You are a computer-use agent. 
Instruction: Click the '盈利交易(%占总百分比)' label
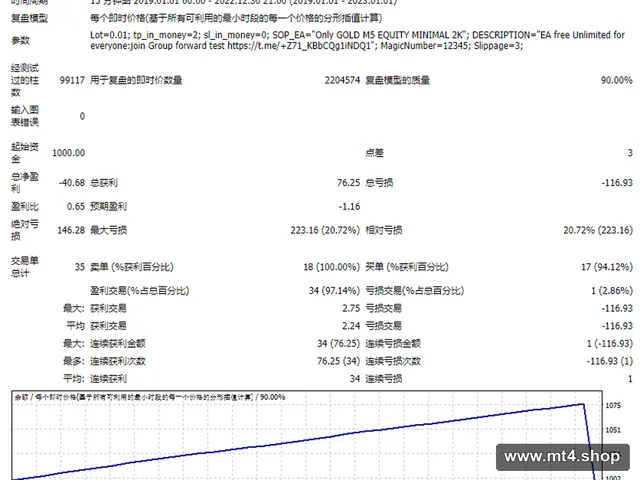[140, 291]
